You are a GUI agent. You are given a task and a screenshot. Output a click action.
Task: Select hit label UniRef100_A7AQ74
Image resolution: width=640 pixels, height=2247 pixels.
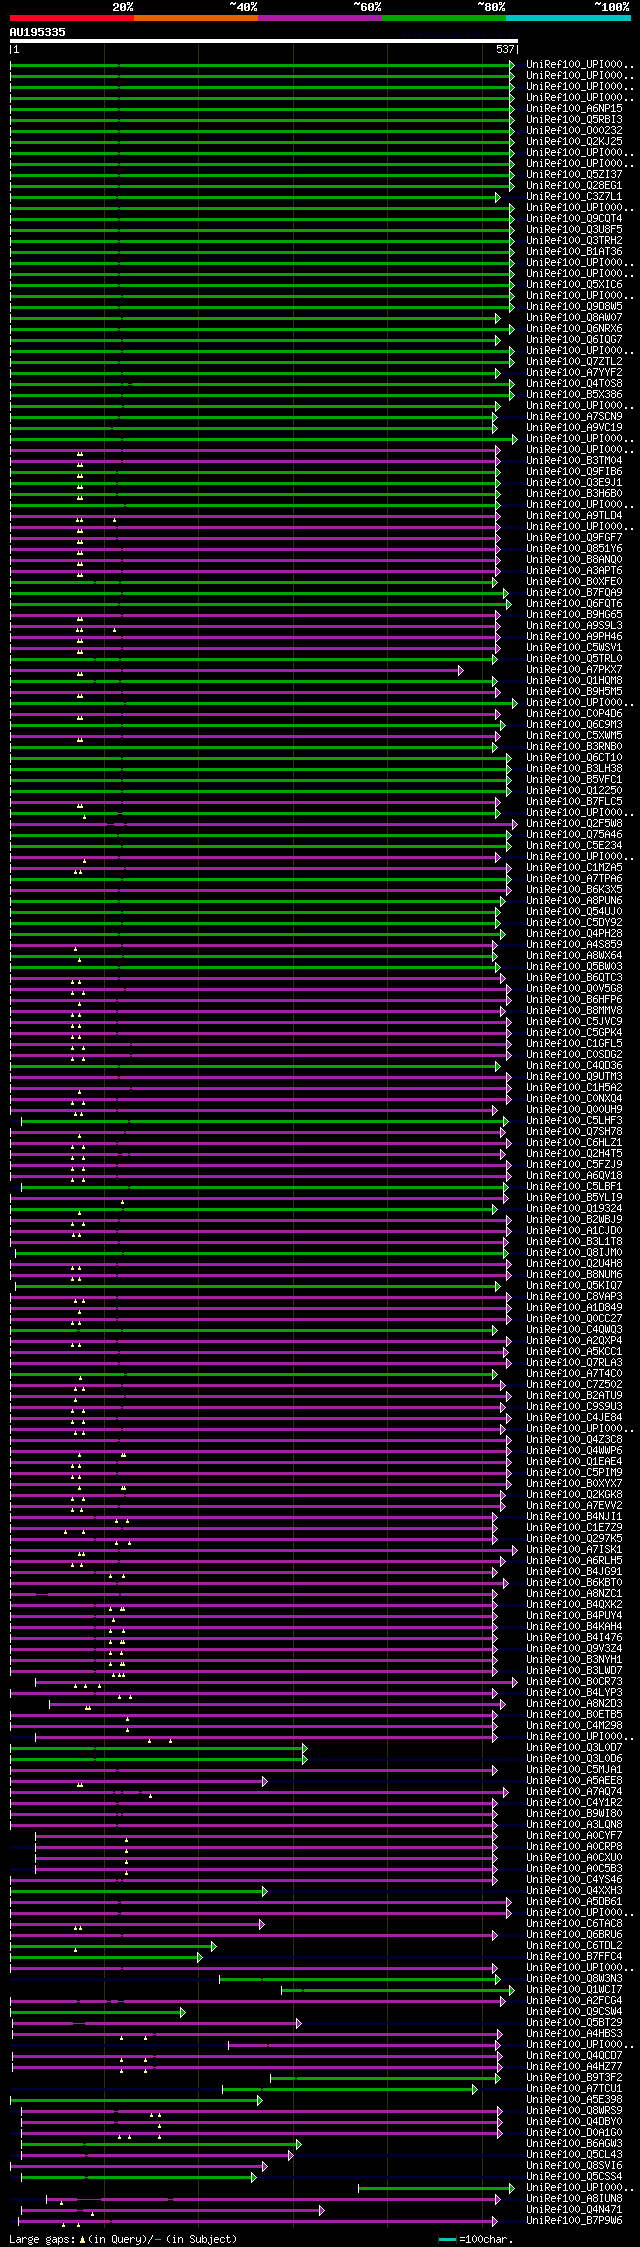574,1792
